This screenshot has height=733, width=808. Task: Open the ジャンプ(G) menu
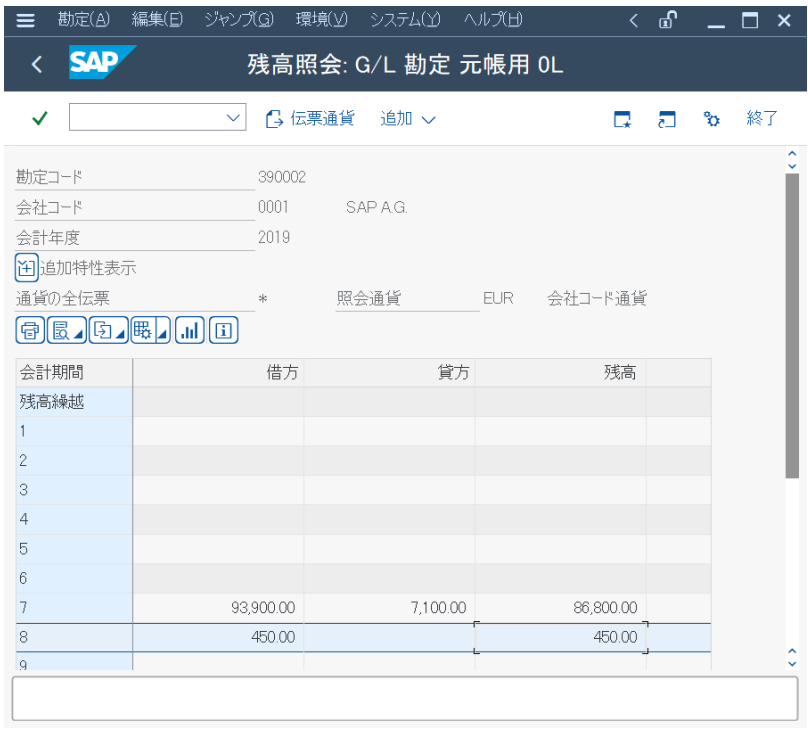(239, 20)
